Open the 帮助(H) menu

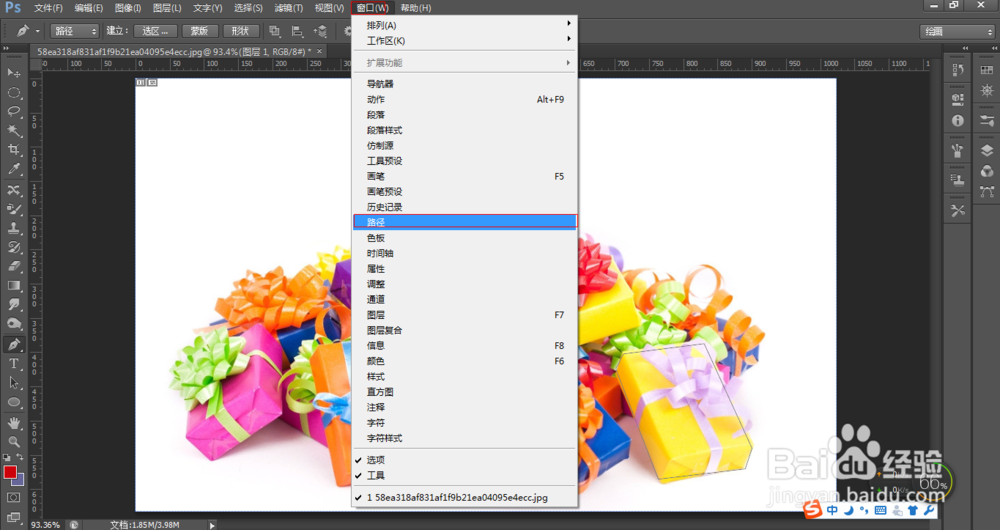416,8
